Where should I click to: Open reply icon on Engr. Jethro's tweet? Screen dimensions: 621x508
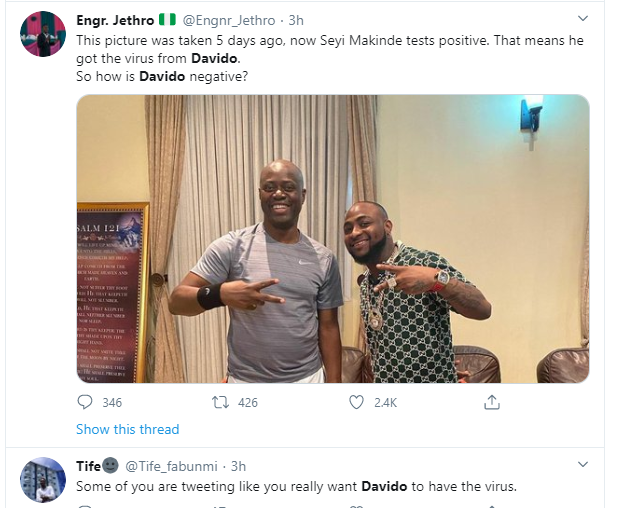click(85, 402)
